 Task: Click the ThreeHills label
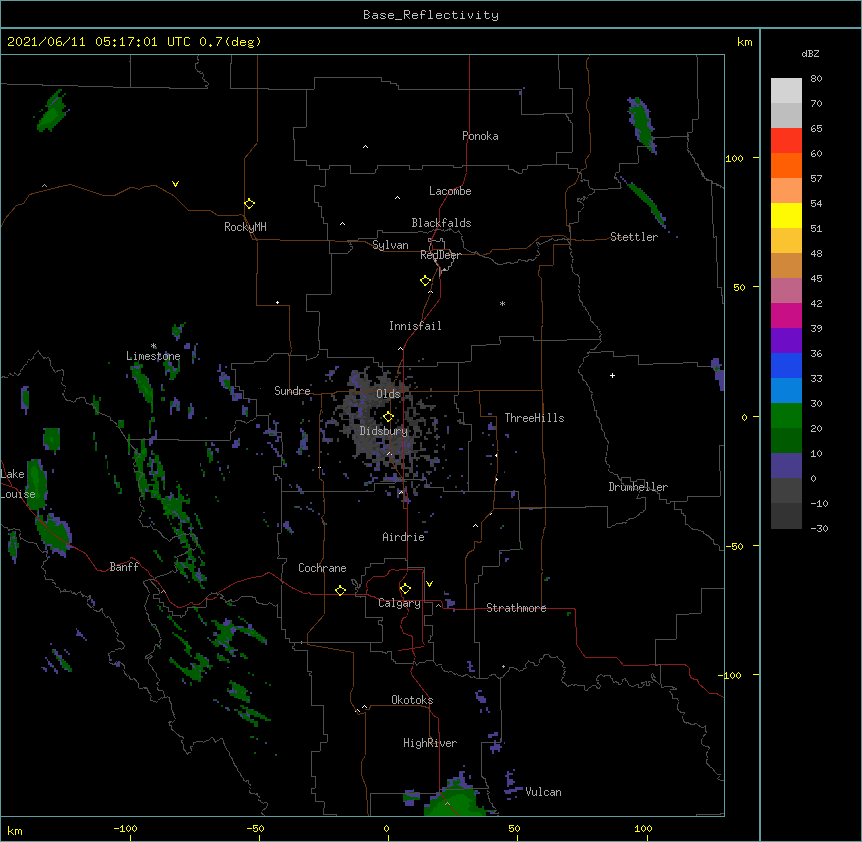[534, 418]
